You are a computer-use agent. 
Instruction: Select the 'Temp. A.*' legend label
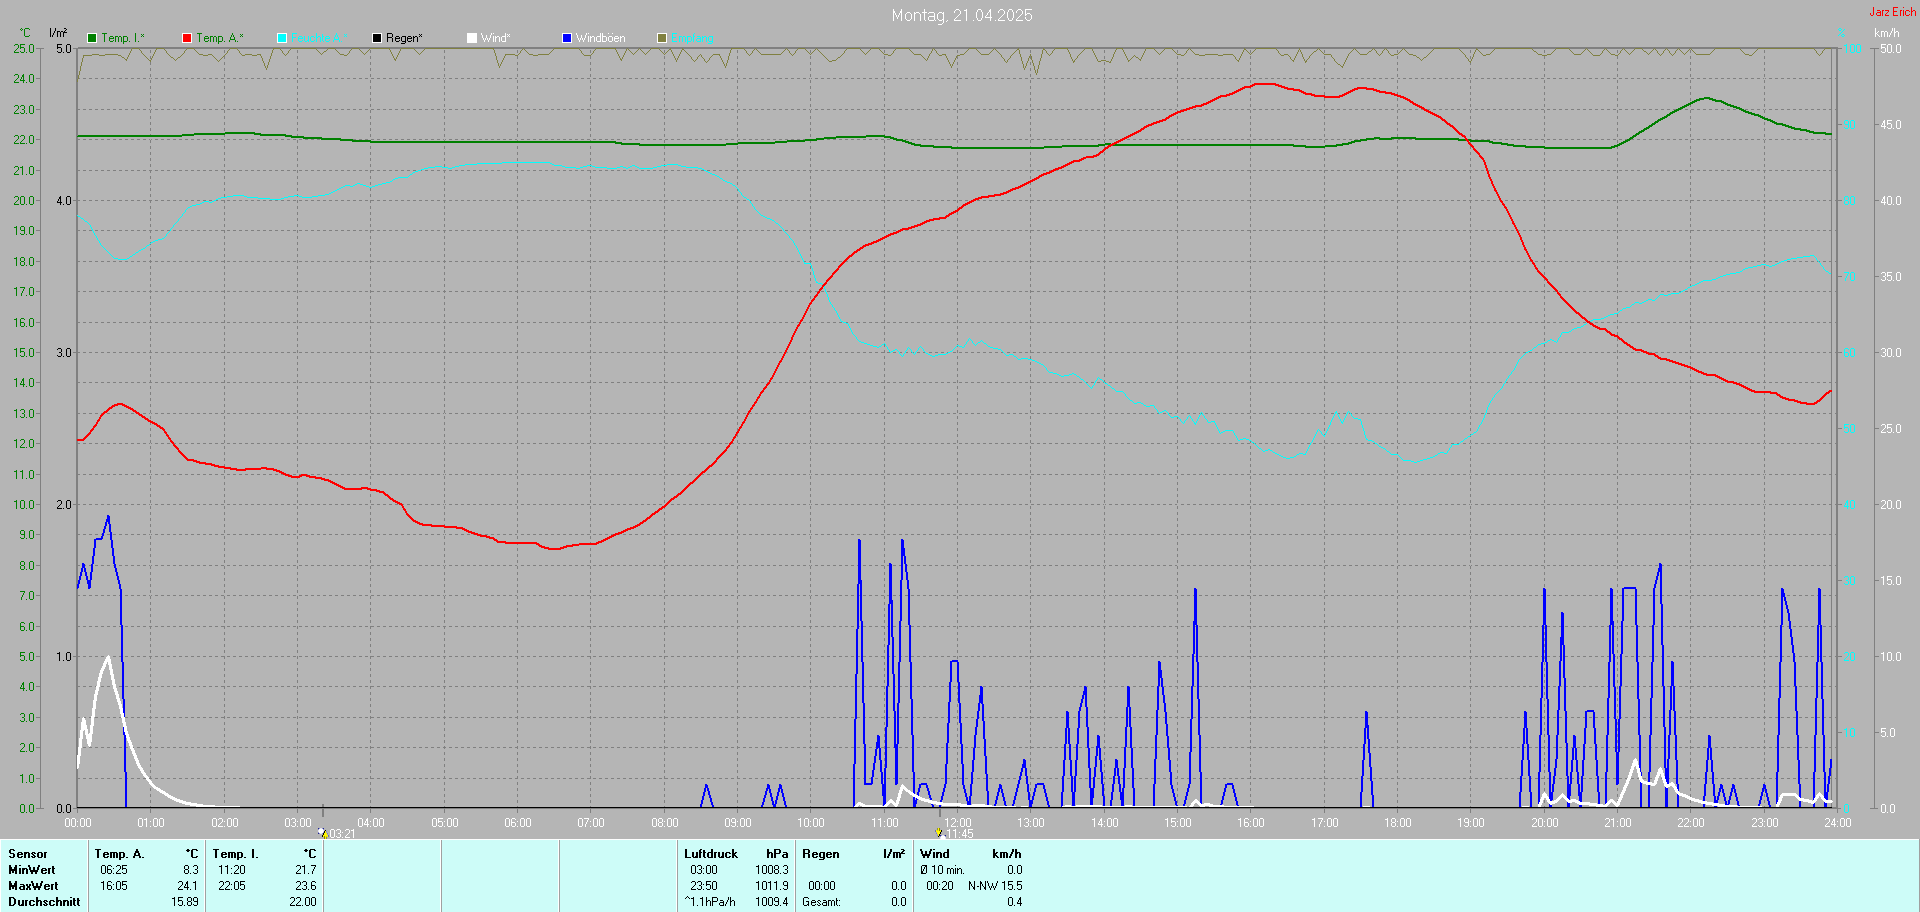tap(220, 38)
